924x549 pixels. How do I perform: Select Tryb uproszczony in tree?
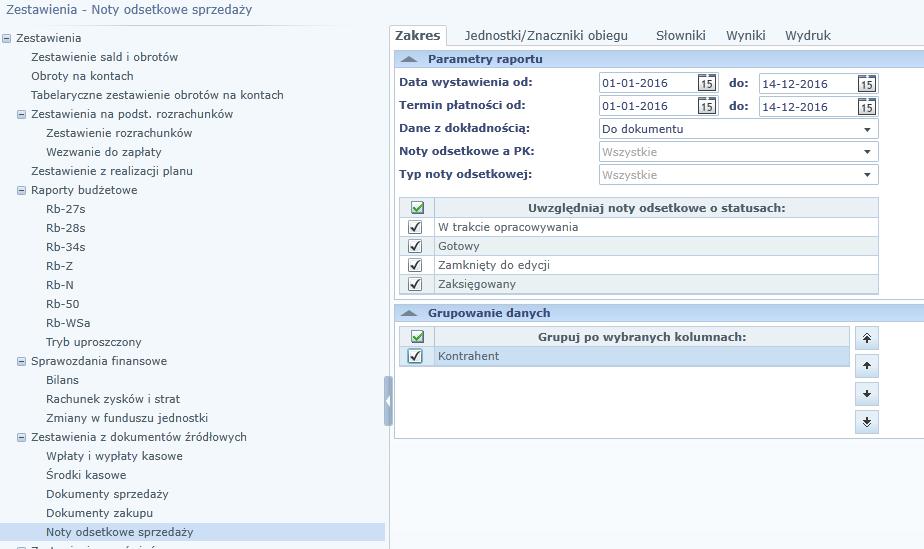(x=94, y=342)
